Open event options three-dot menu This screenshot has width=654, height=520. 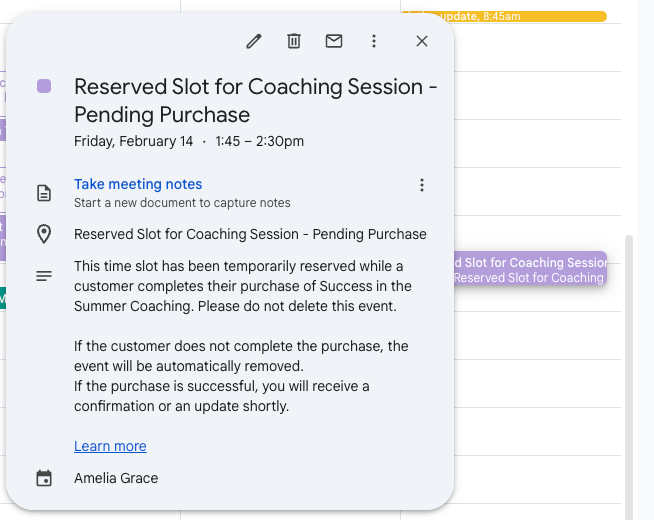[x=374, y=41]
